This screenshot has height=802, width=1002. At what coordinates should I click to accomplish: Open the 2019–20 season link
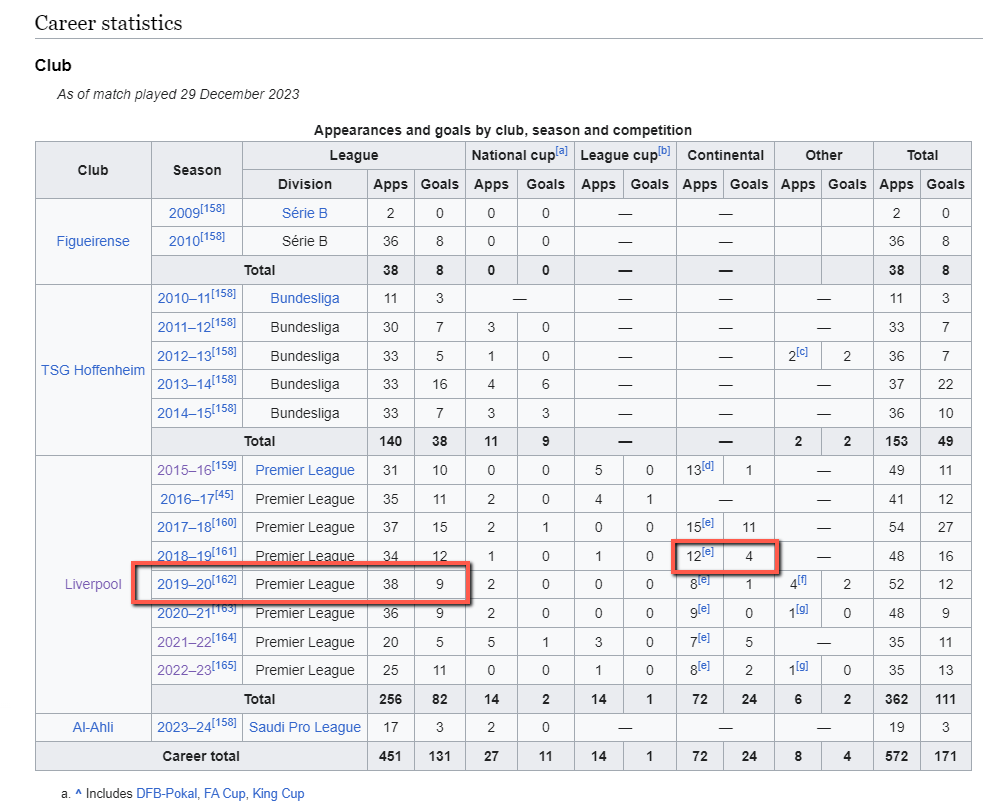coord(184,584)
